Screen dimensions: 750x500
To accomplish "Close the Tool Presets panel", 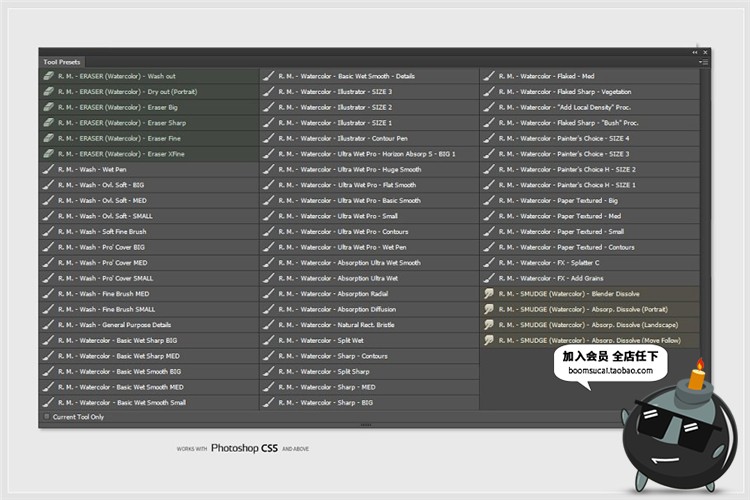I will [x=706, y=51].
